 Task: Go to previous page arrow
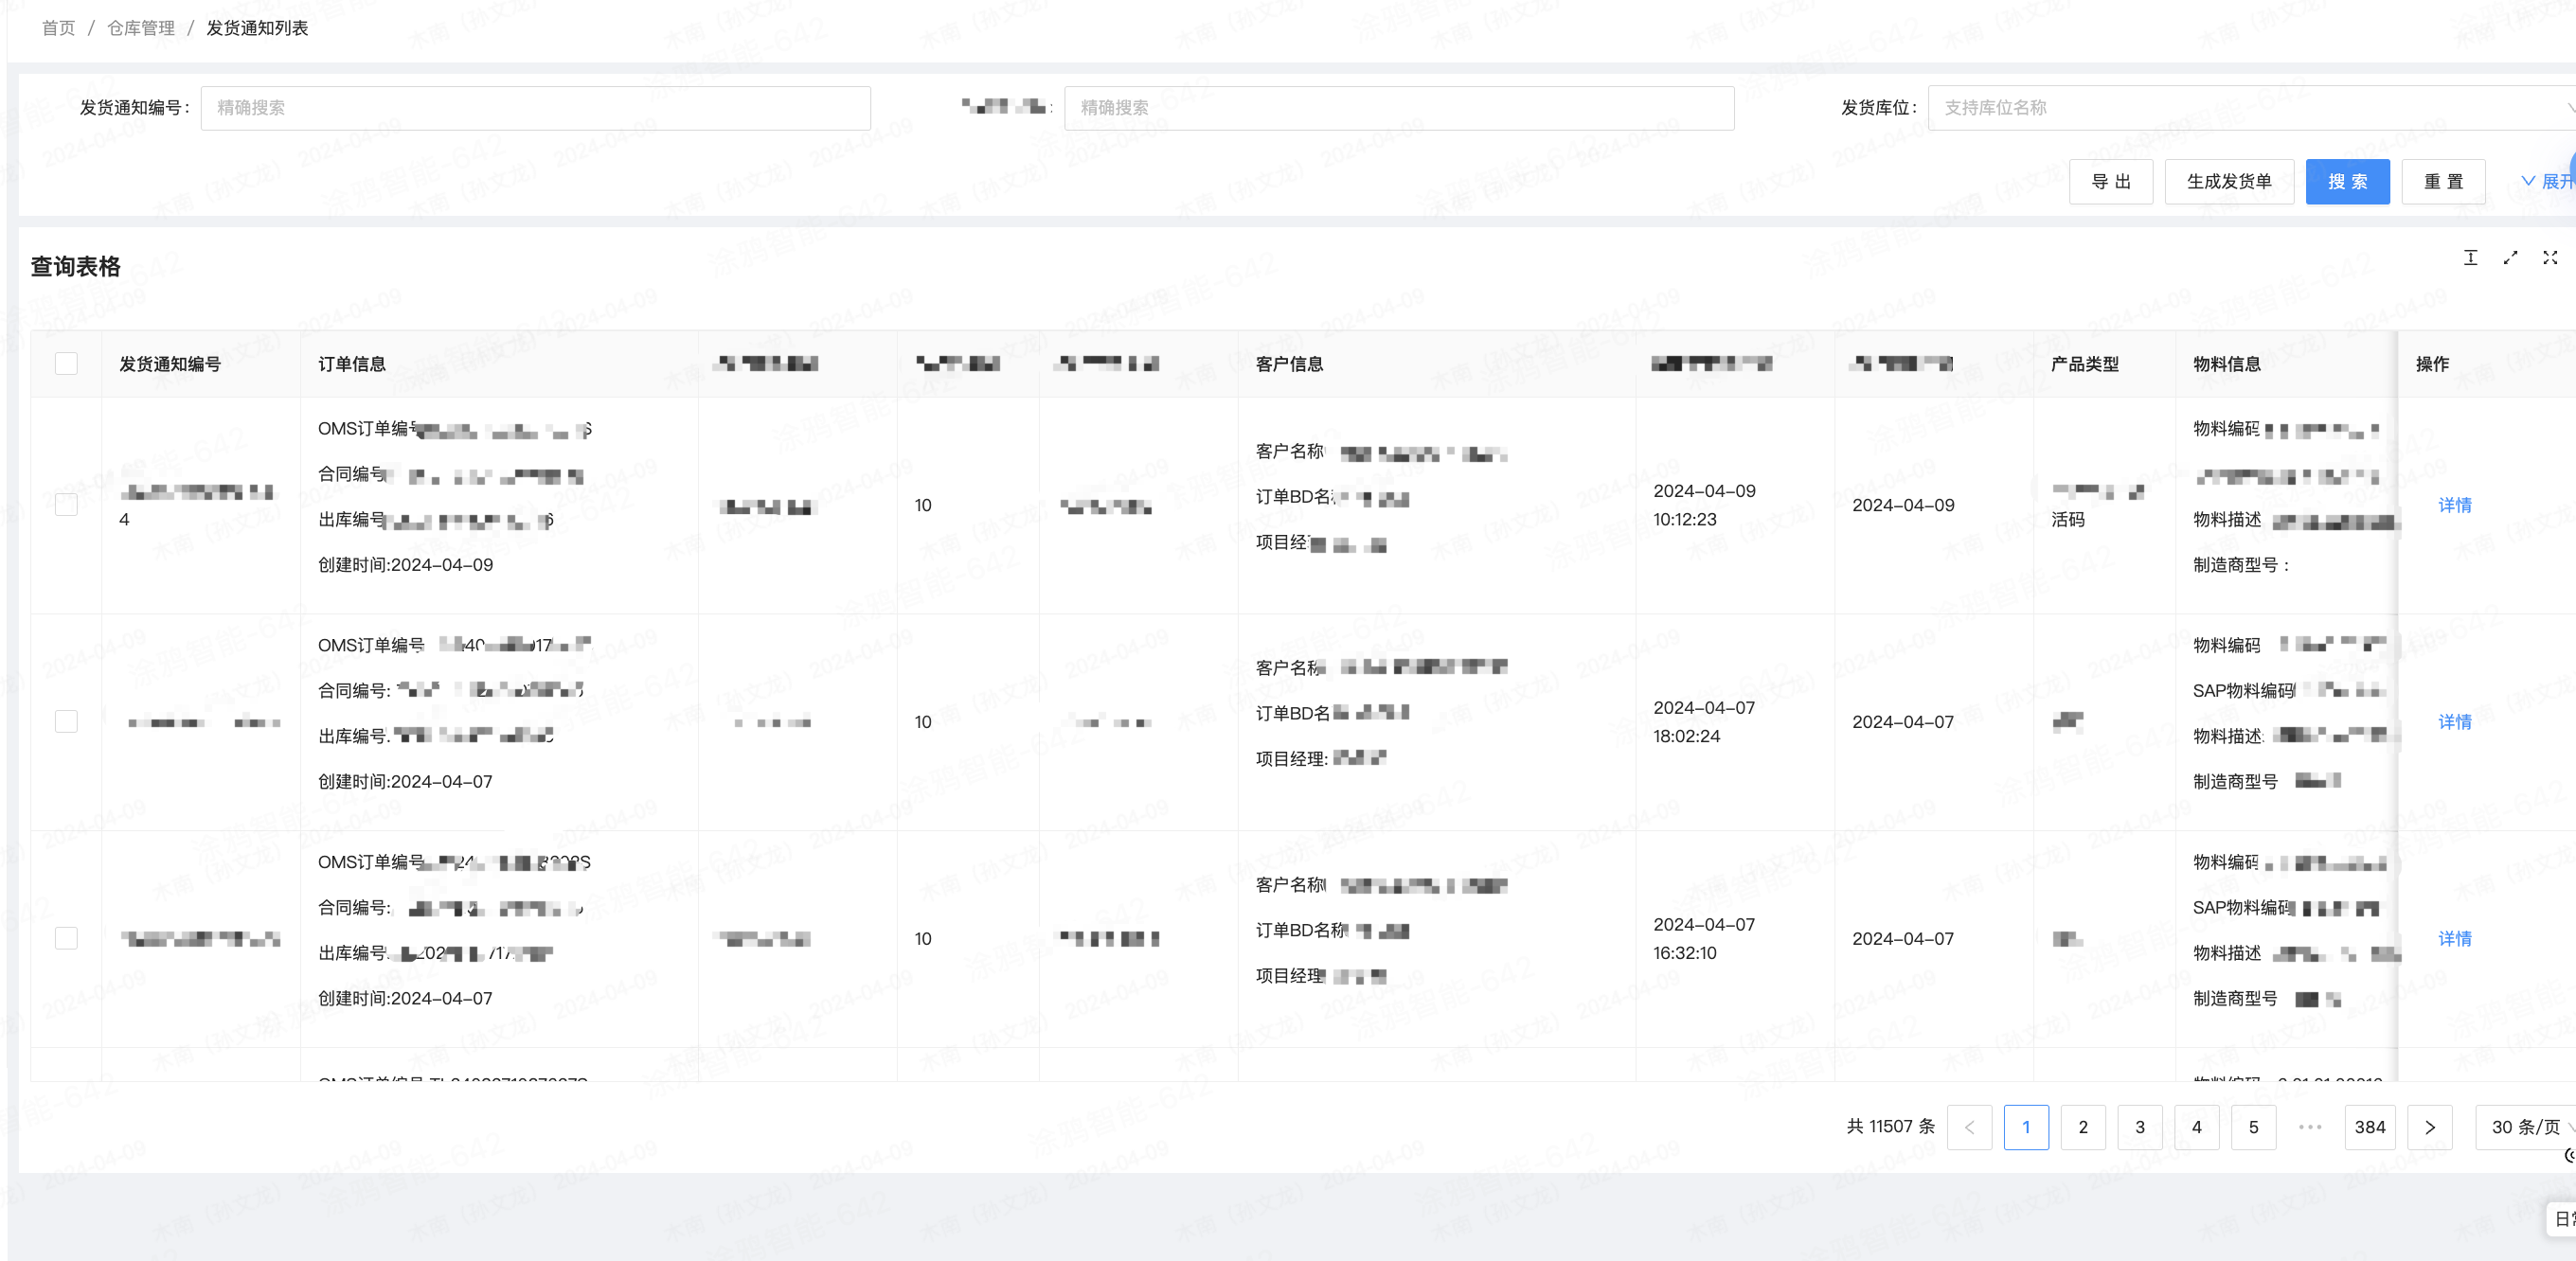tap(1969, 1127)
